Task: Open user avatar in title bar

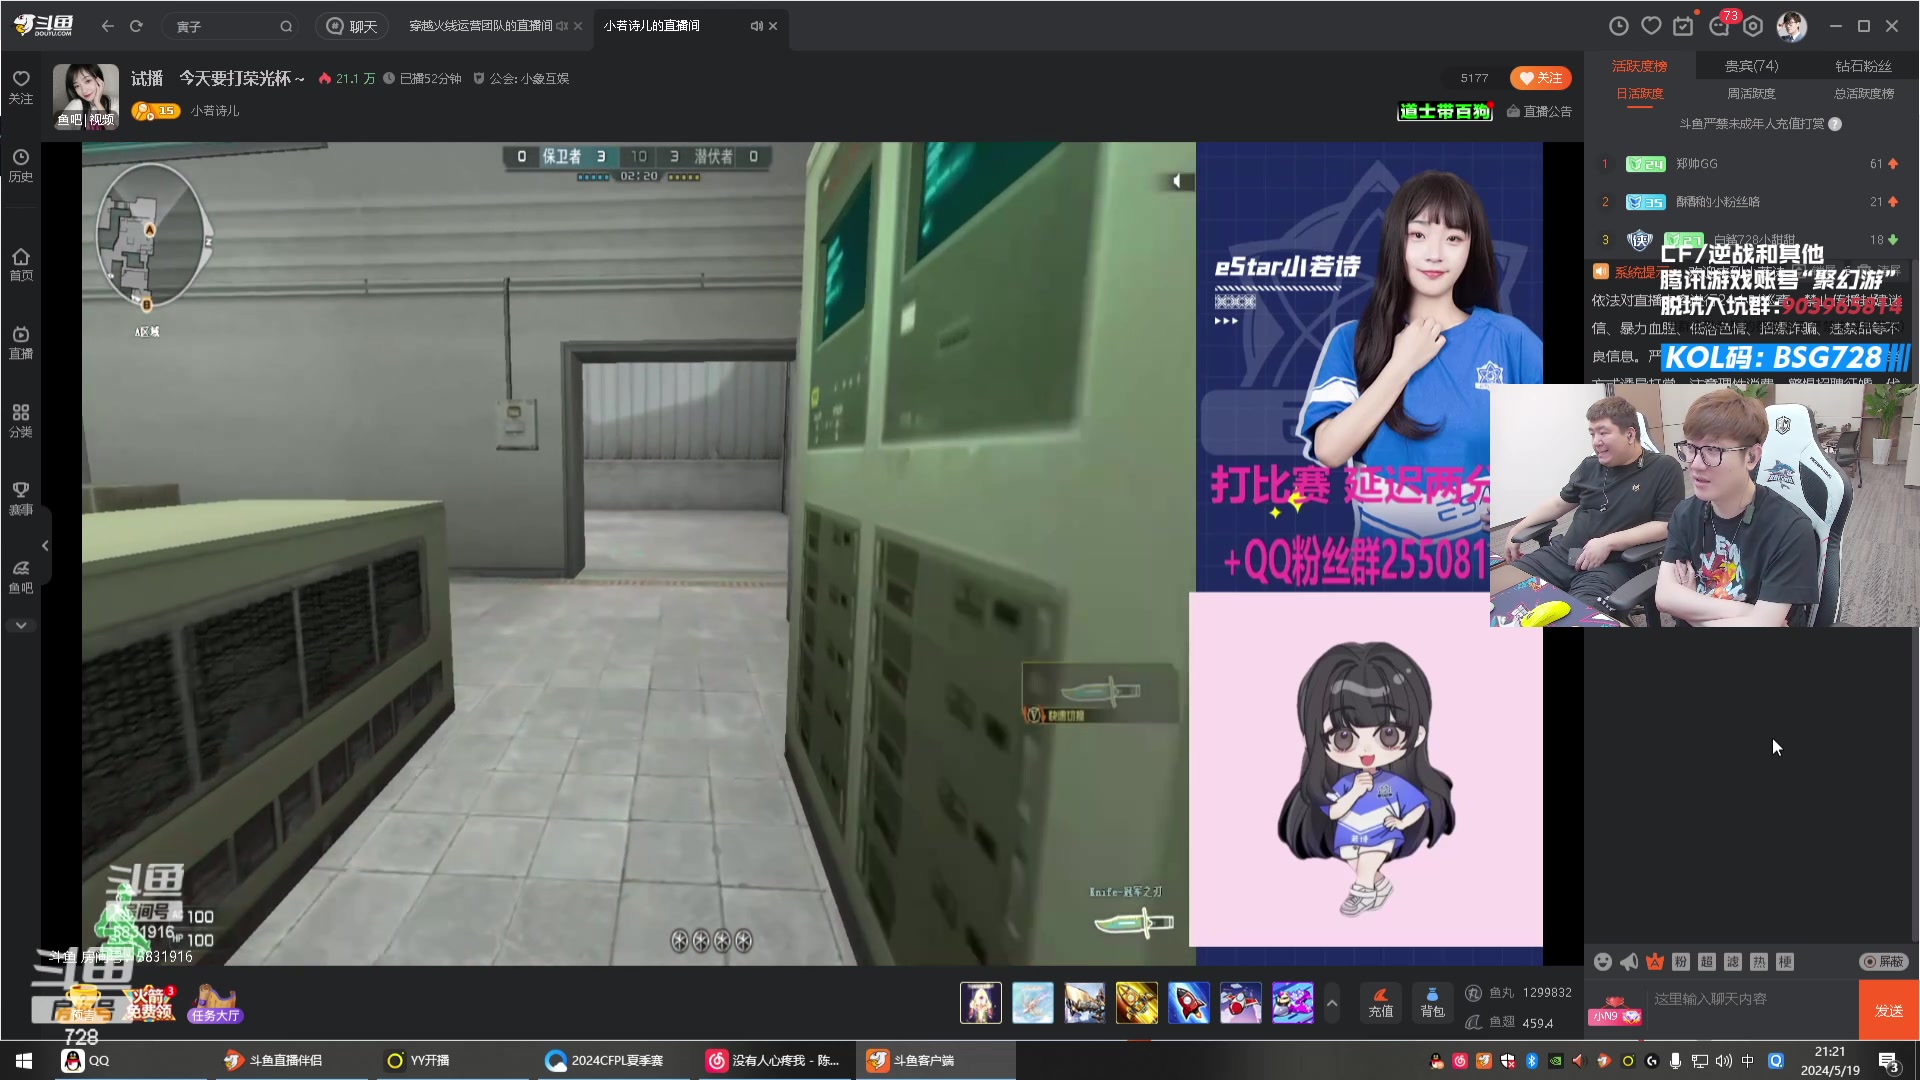Action: point(1791,26)
